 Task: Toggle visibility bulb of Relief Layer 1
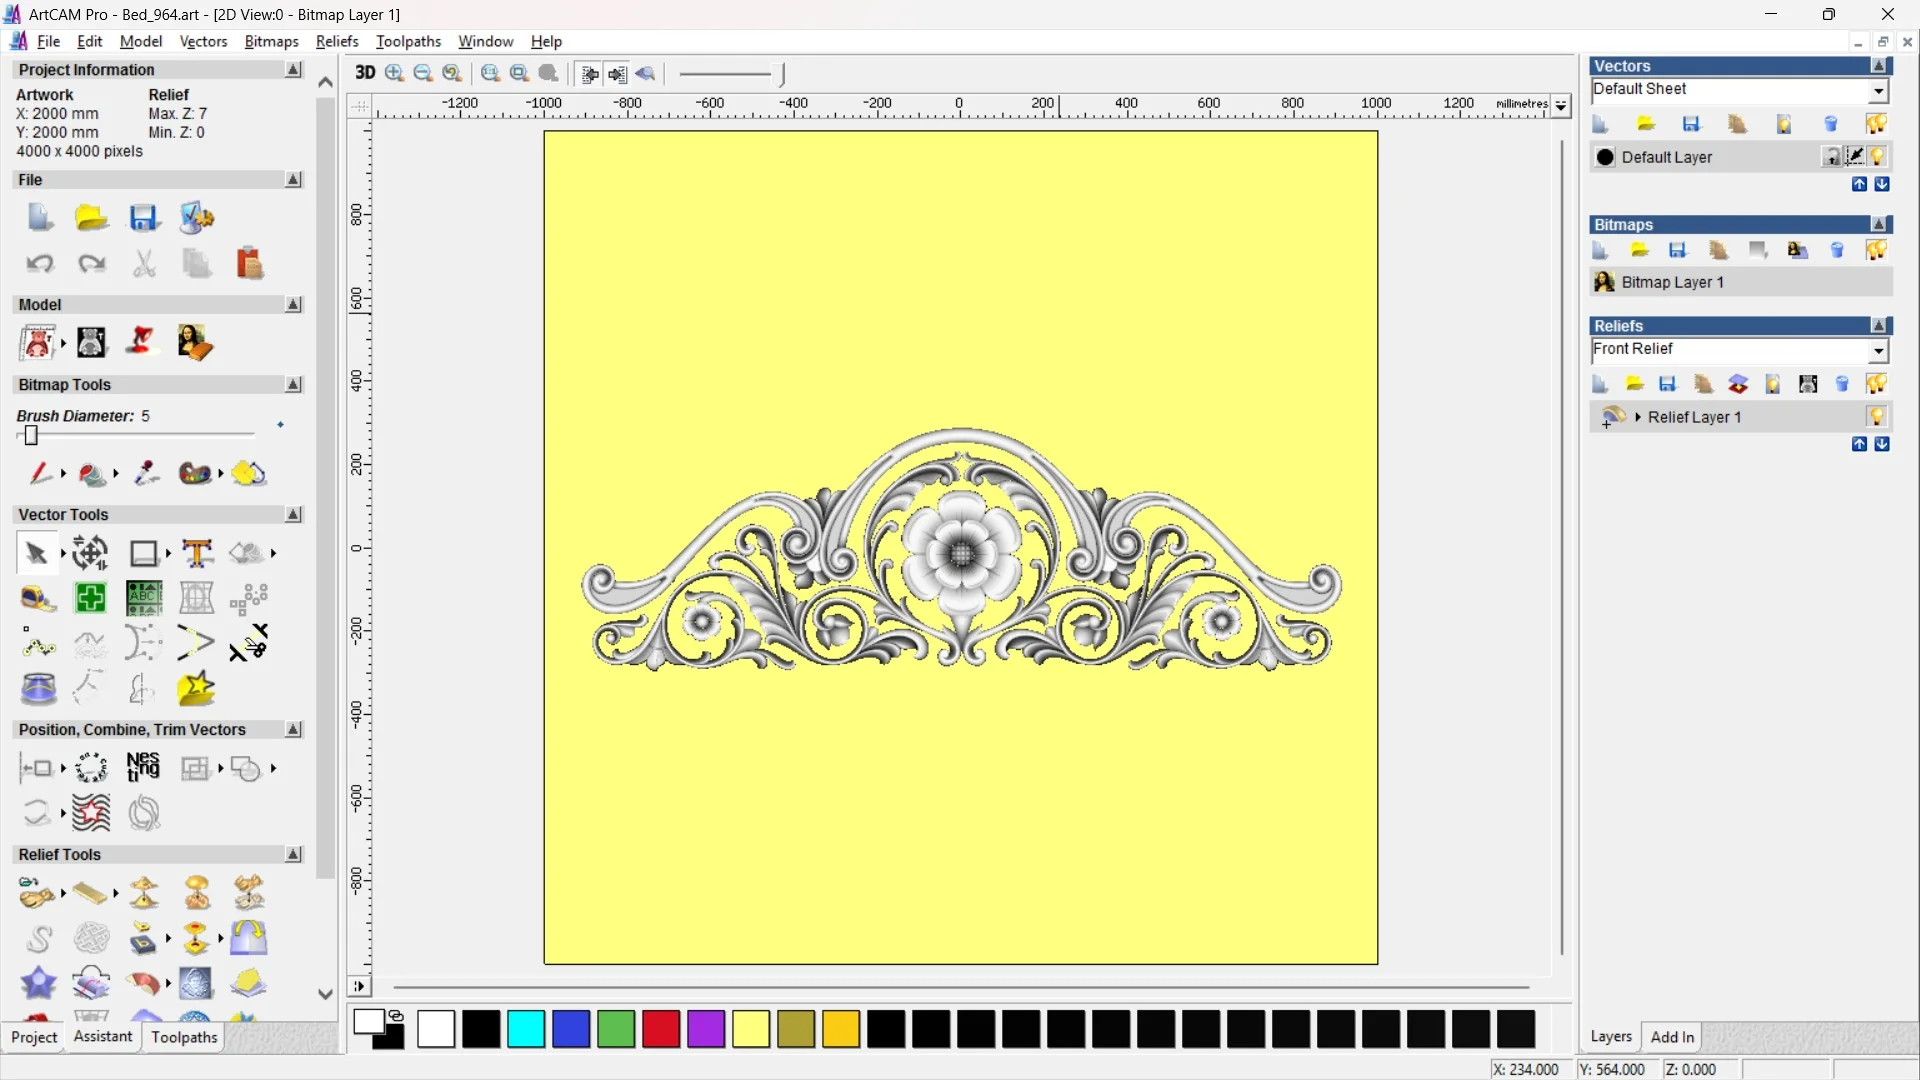(1877, 417)
